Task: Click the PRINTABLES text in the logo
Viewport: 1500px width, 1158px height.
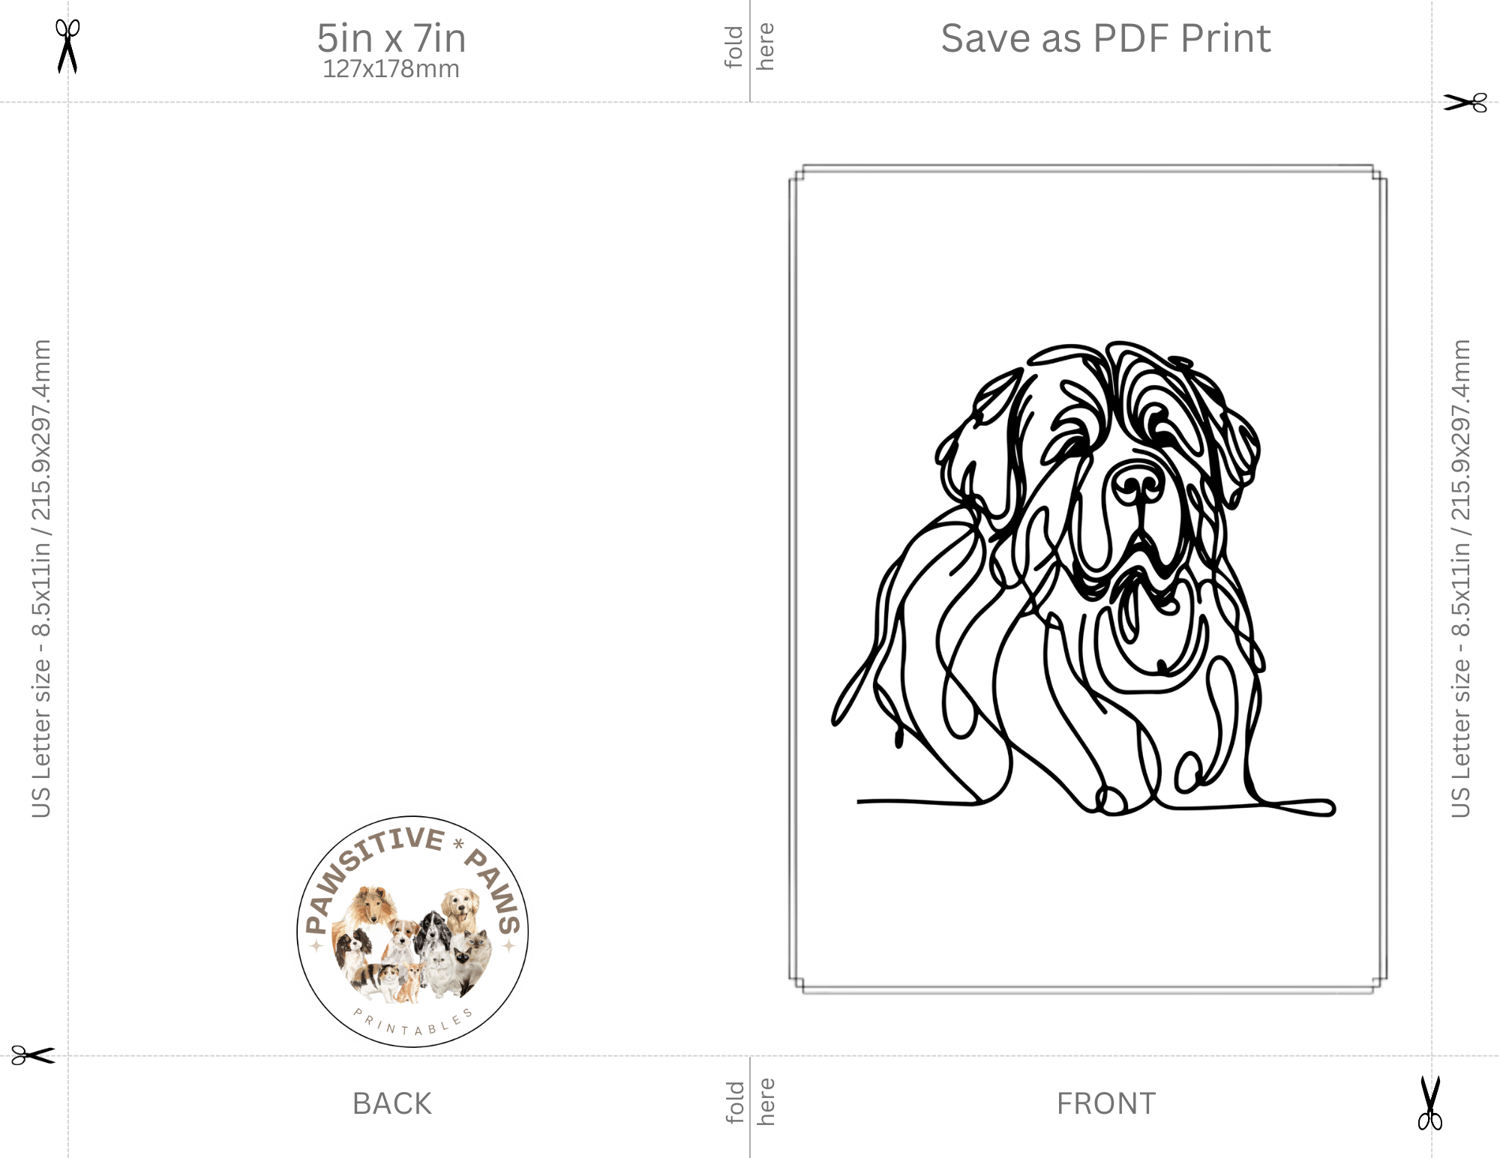Action: pos(413,1023)
